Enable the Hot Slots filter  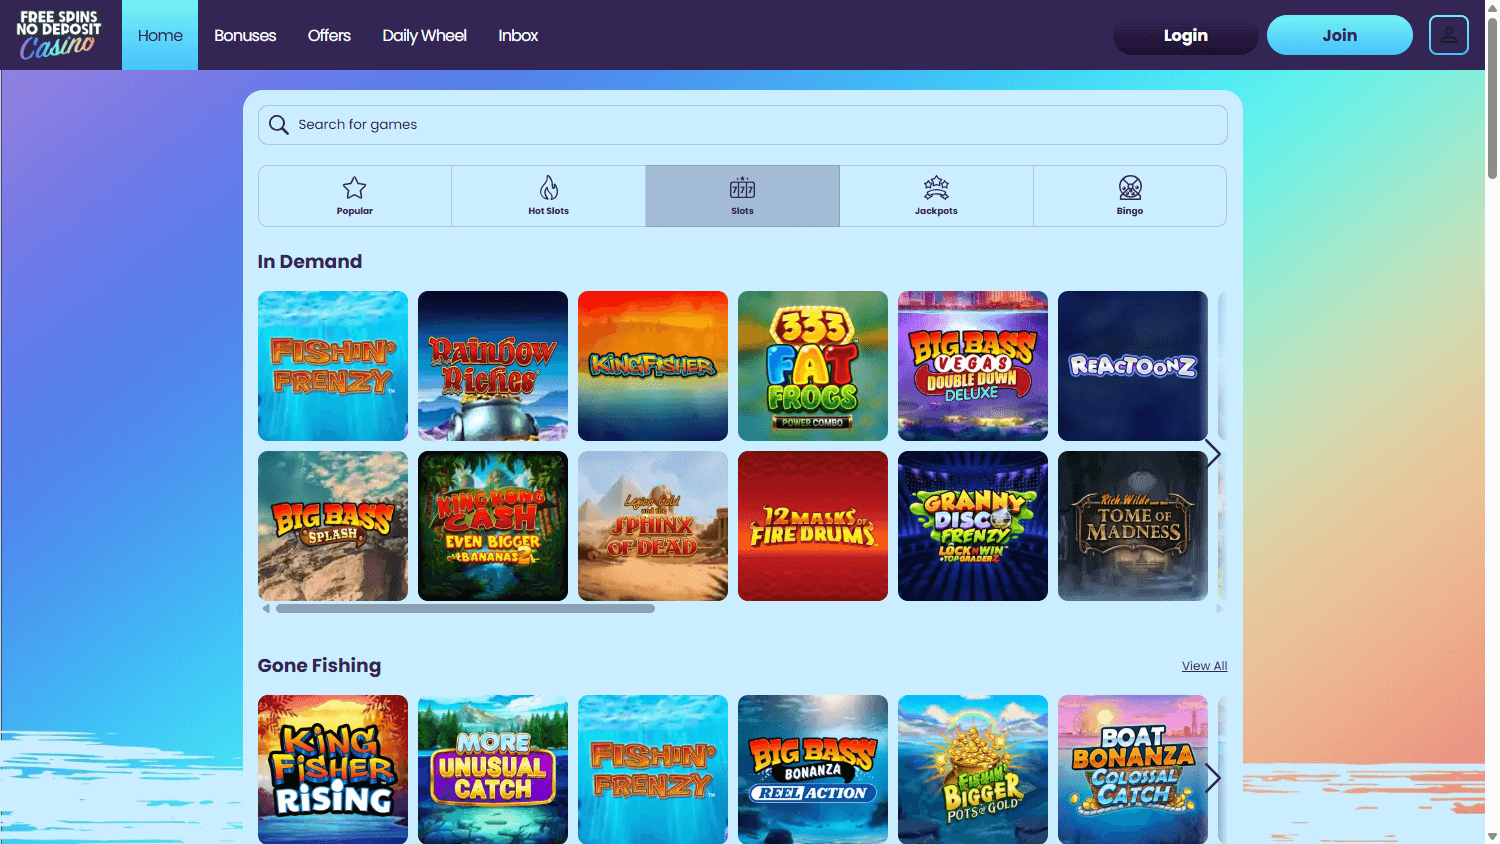pos(548,196)
